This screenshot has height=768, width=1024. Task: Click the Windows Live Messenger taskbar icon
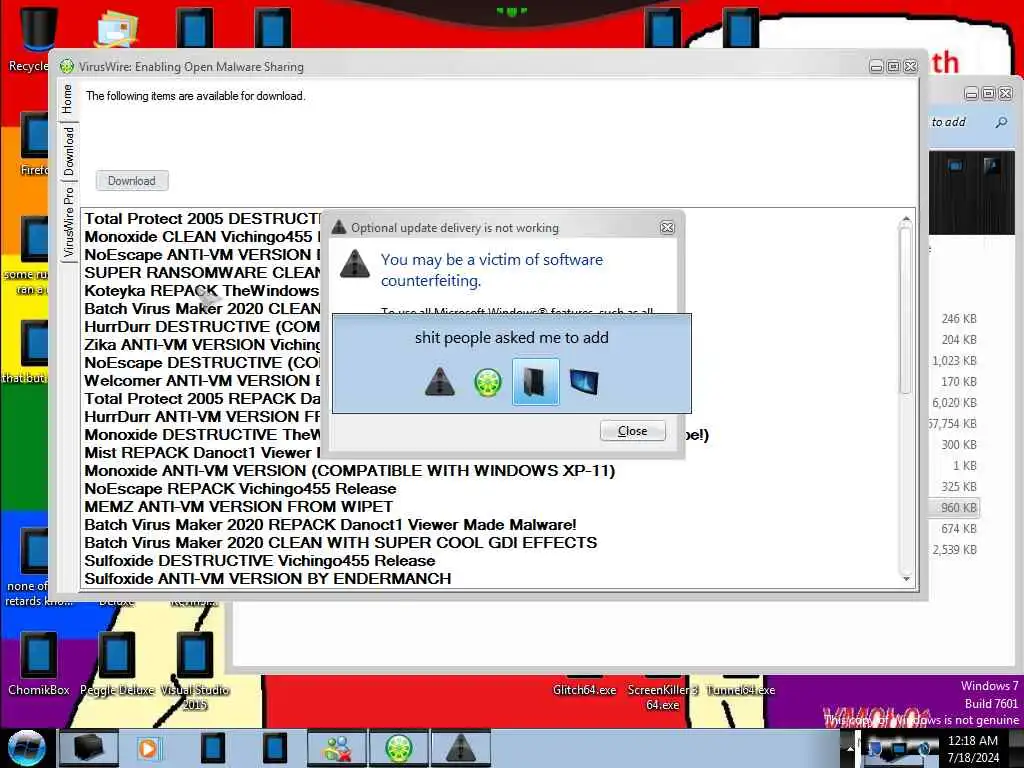(x=337, y=748)
